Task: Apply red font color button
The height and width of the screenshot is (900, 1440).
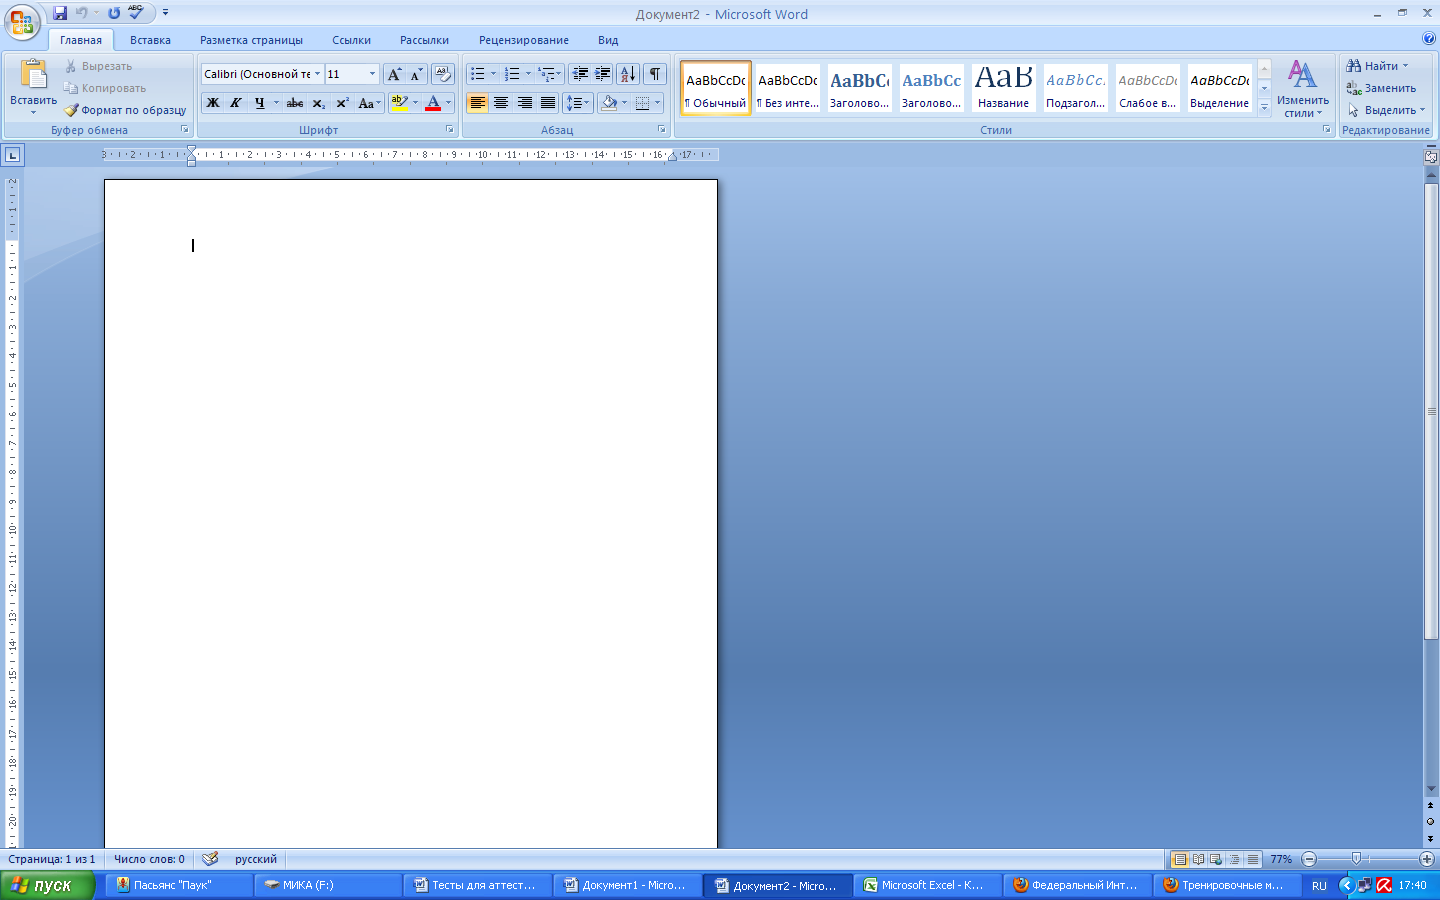Action: coord(433,103)
